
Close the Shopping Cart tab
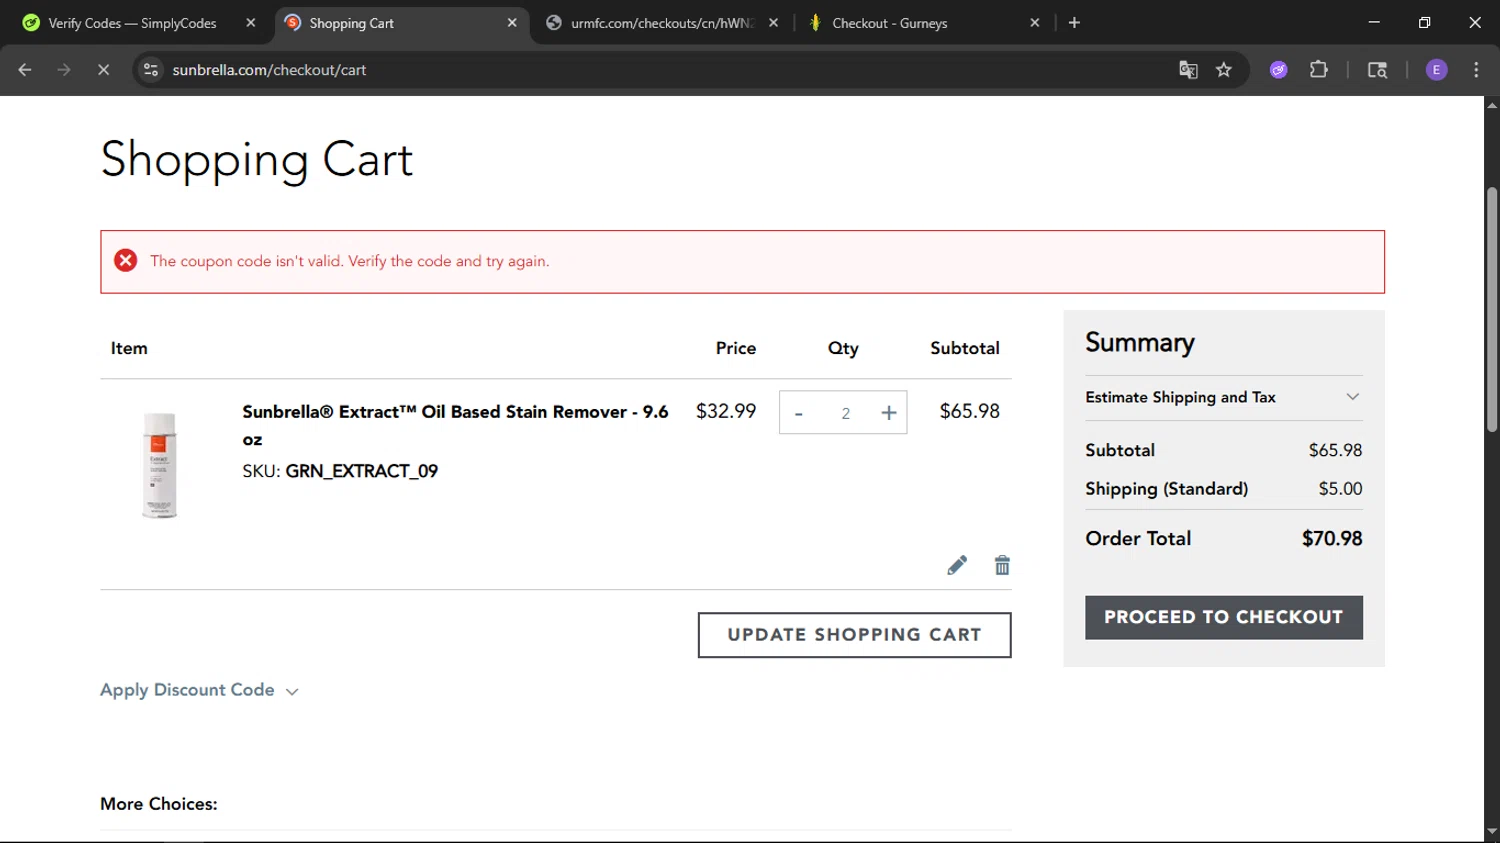coord(512,23)
